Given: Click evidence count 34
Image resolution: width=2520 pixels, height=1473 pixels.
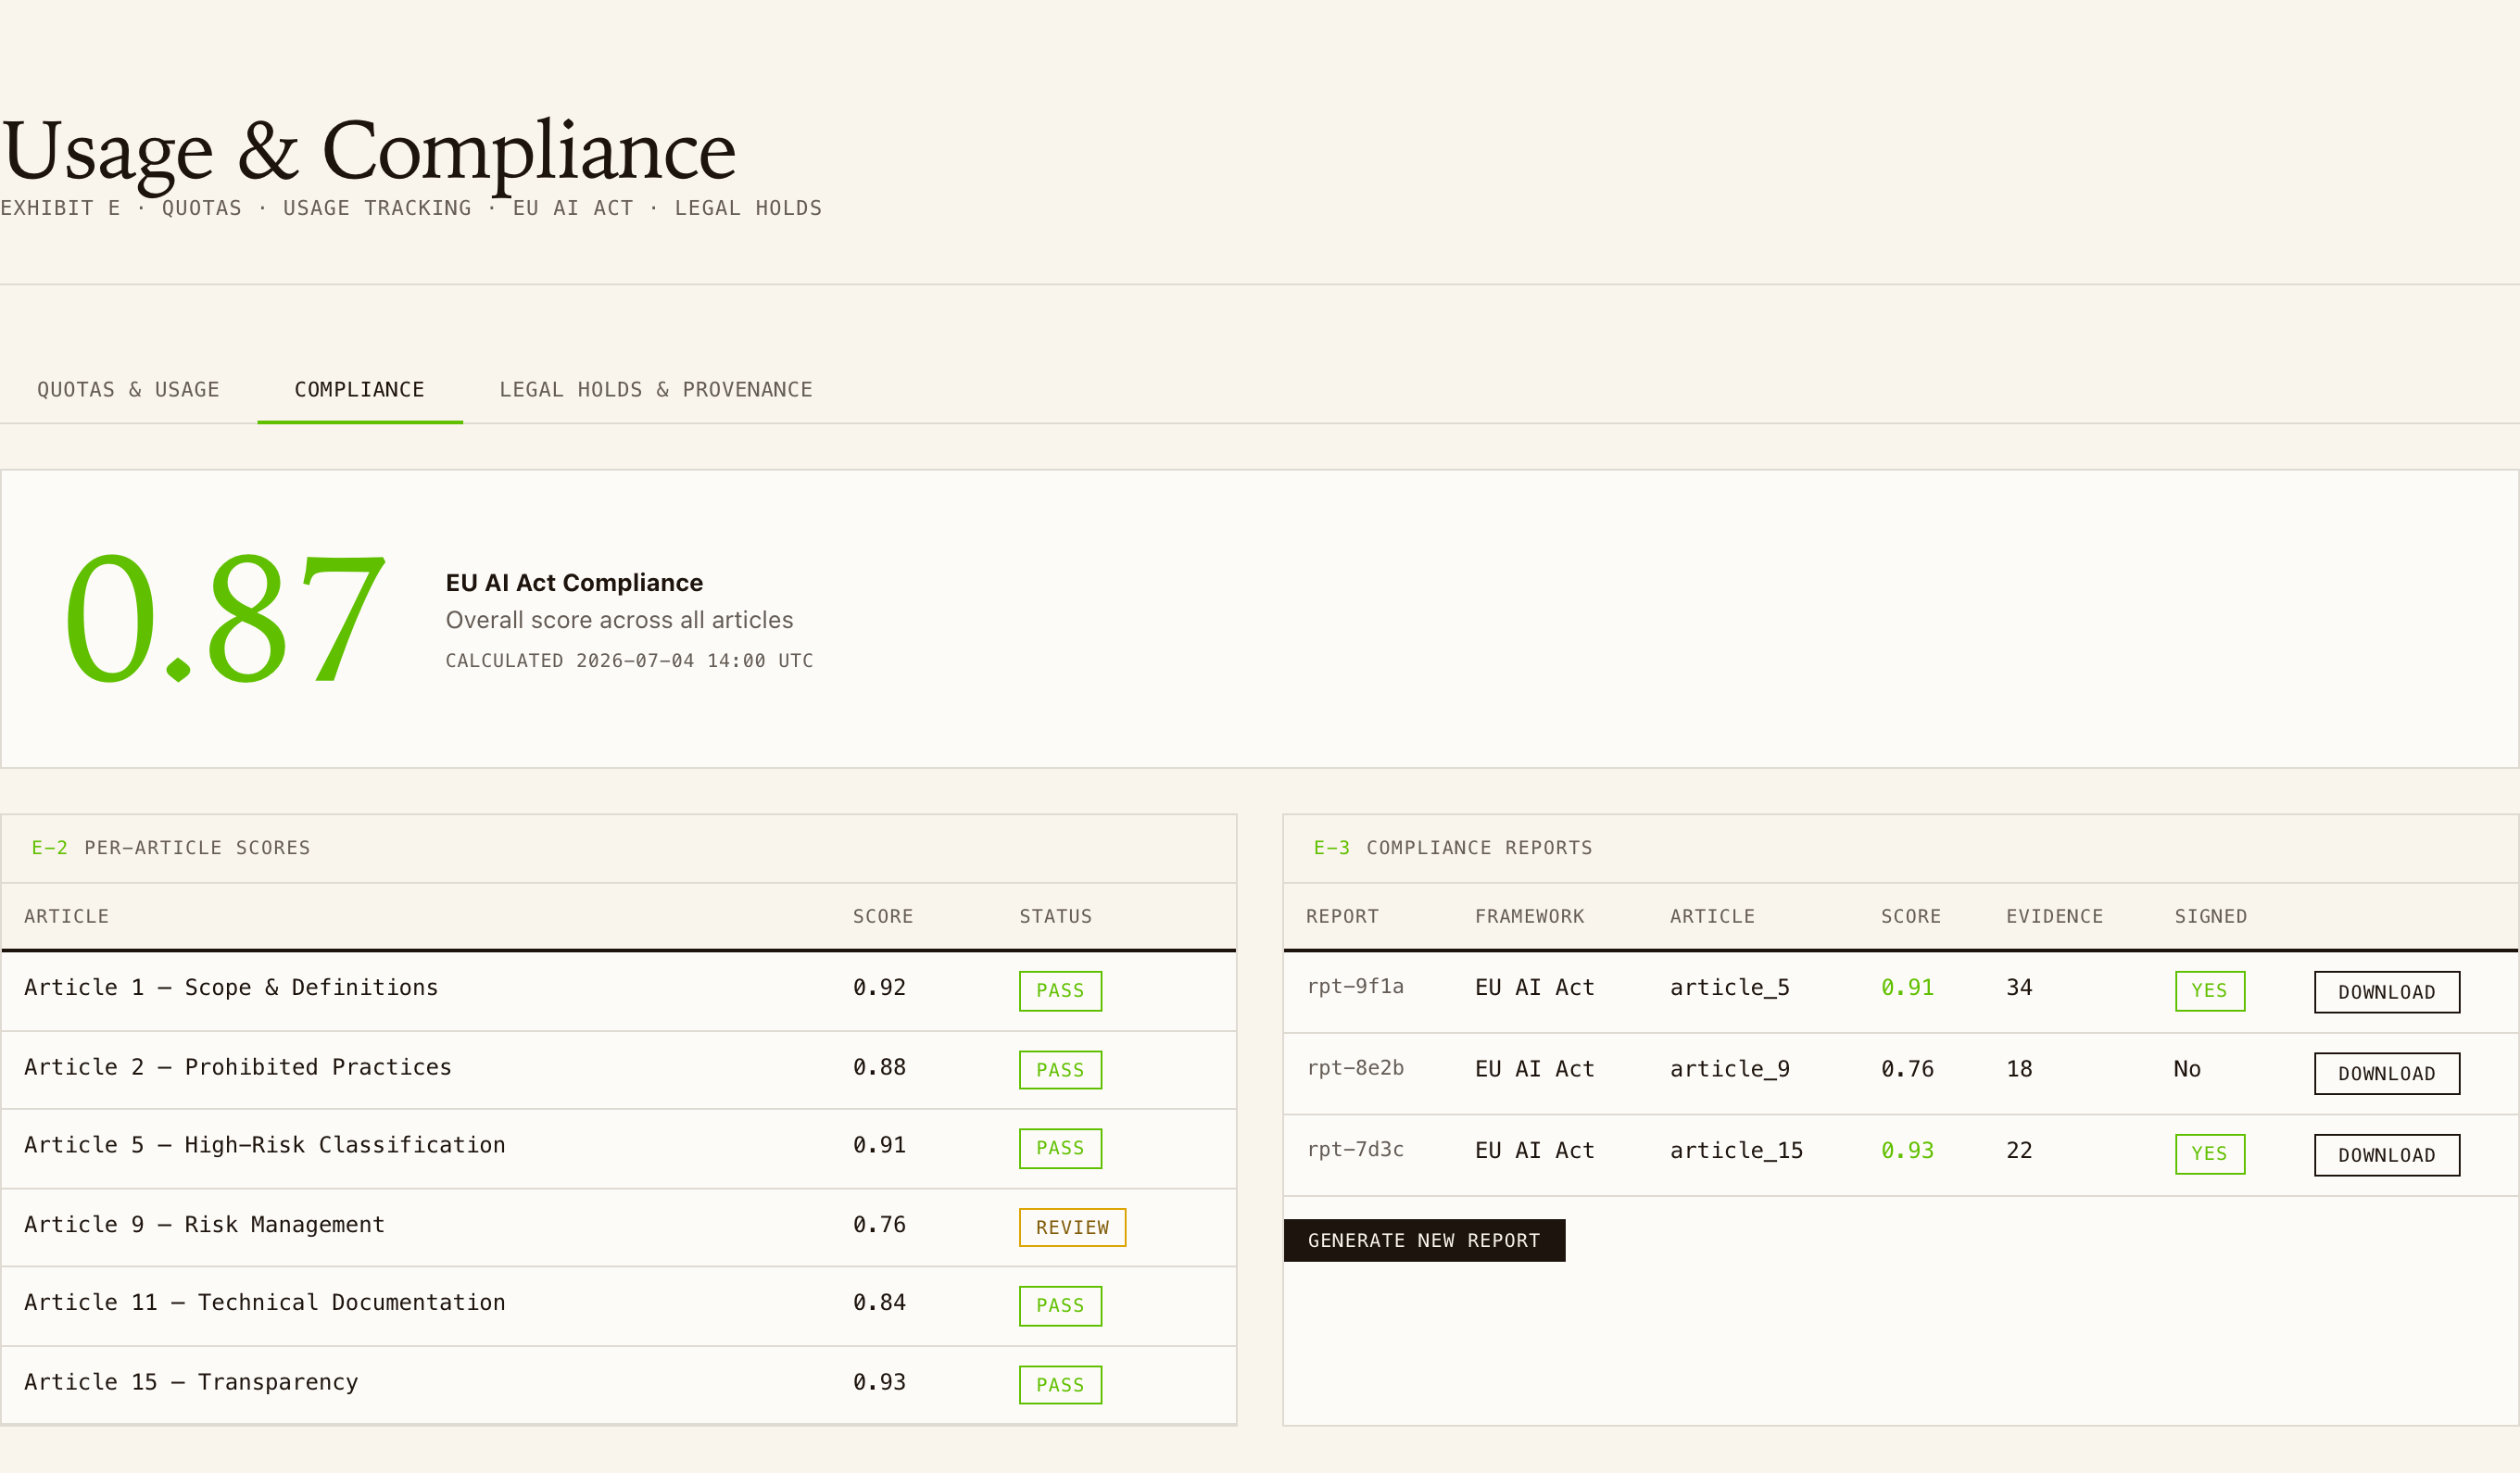Looking at the screenshot, I should click(x=2019, y=988).
